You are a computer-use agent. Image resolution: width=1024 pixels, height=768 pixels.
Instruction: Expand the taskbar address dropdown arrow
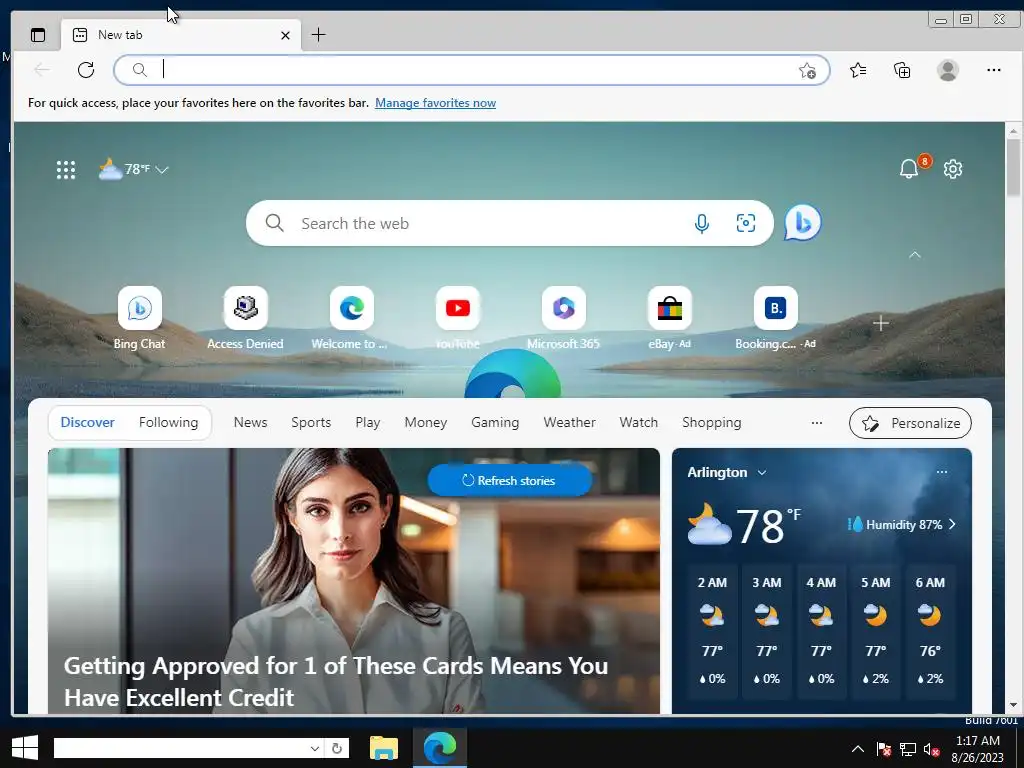point(315,748)
